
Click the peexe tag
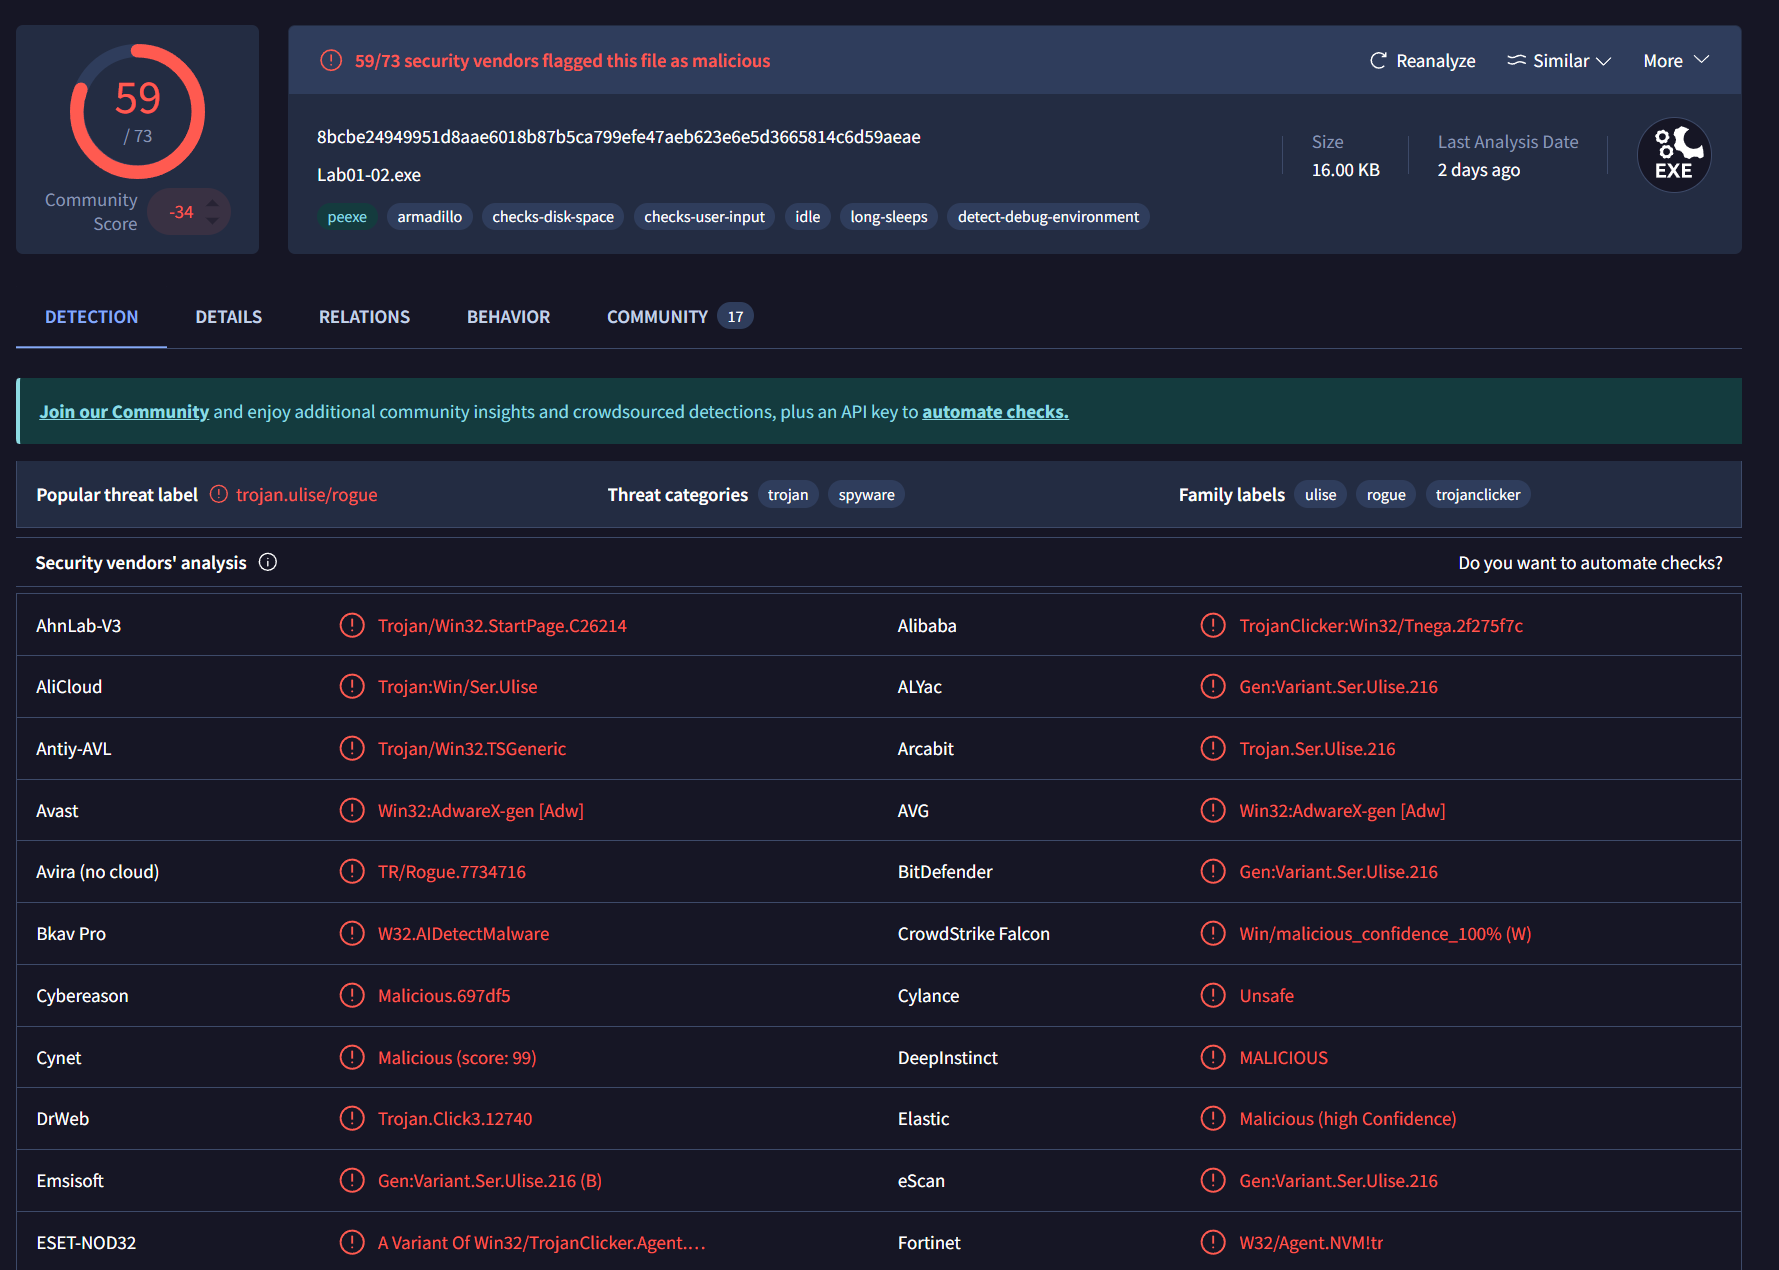[347, 217]
